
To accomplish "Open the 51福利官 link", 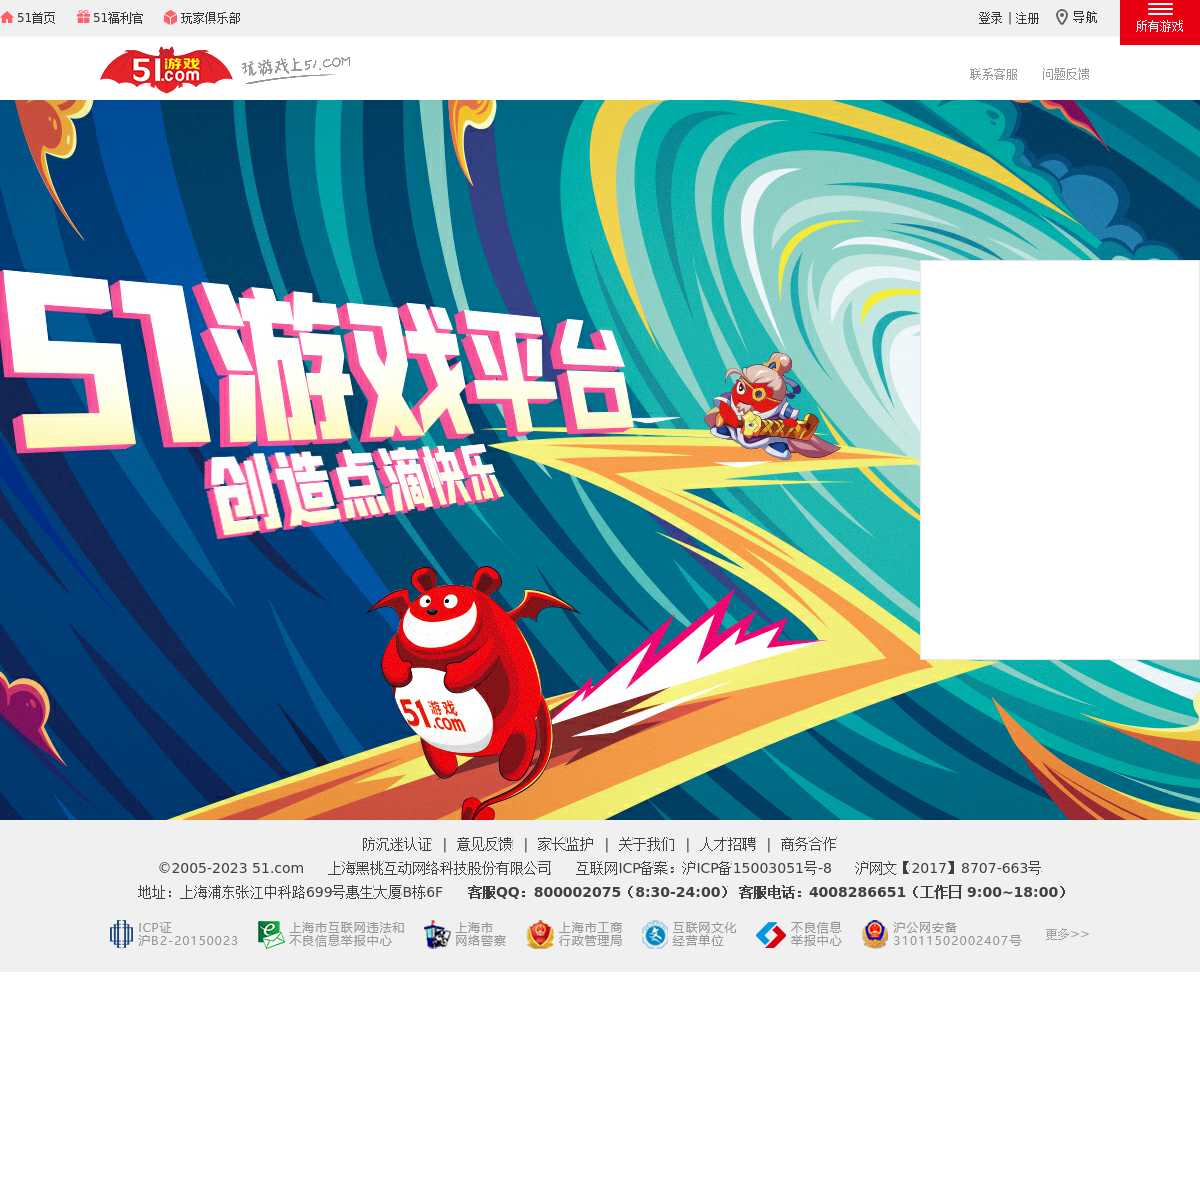I will tap(118, 18).
